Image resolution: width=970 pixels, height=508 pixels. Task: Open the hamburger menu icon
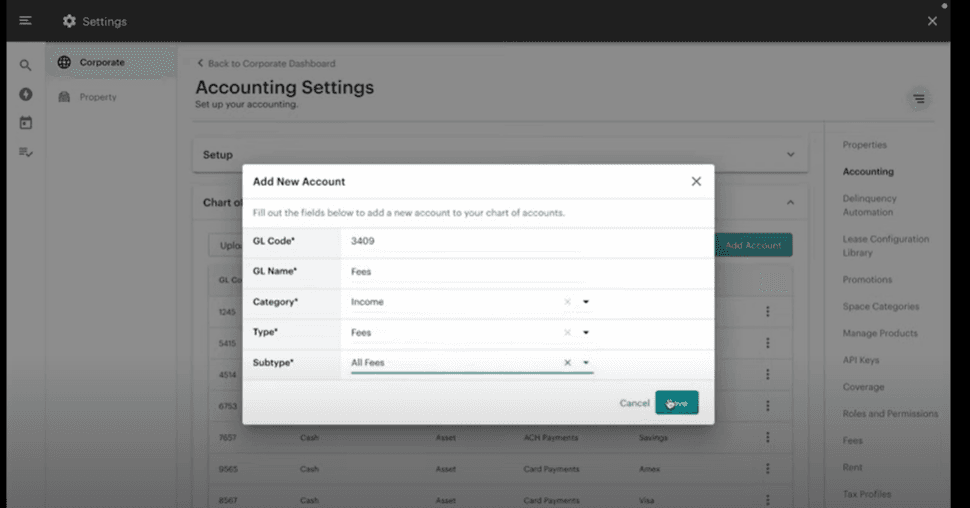(25, 21)
